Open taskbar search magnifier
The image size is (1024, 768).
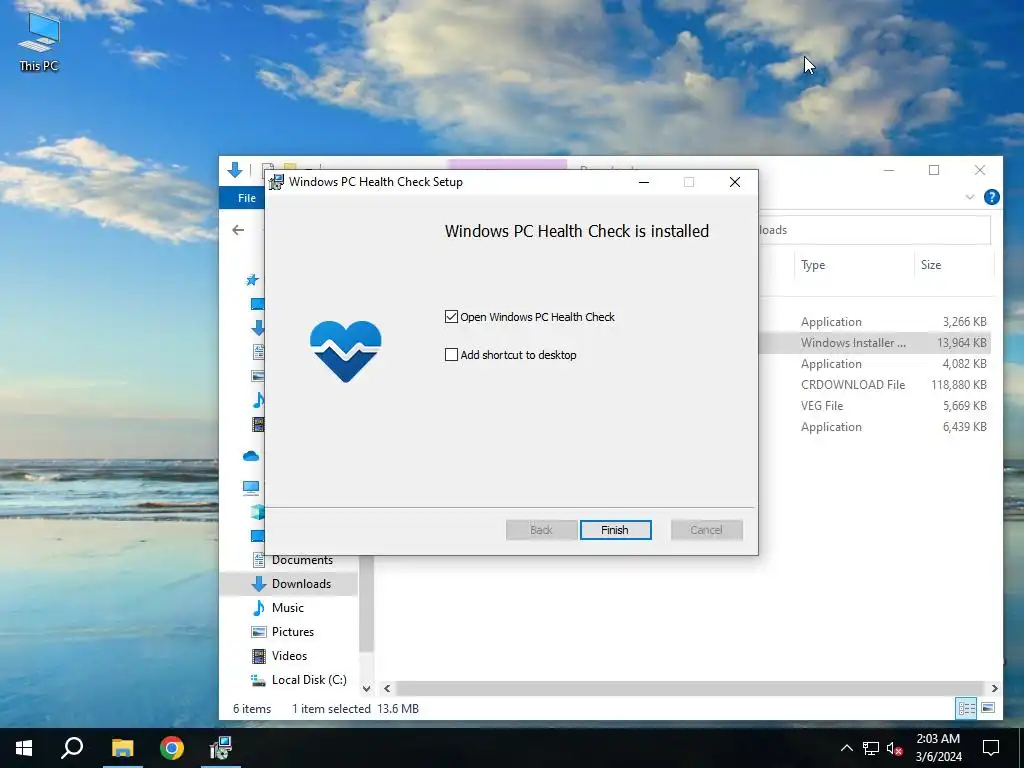pos(72,748)
